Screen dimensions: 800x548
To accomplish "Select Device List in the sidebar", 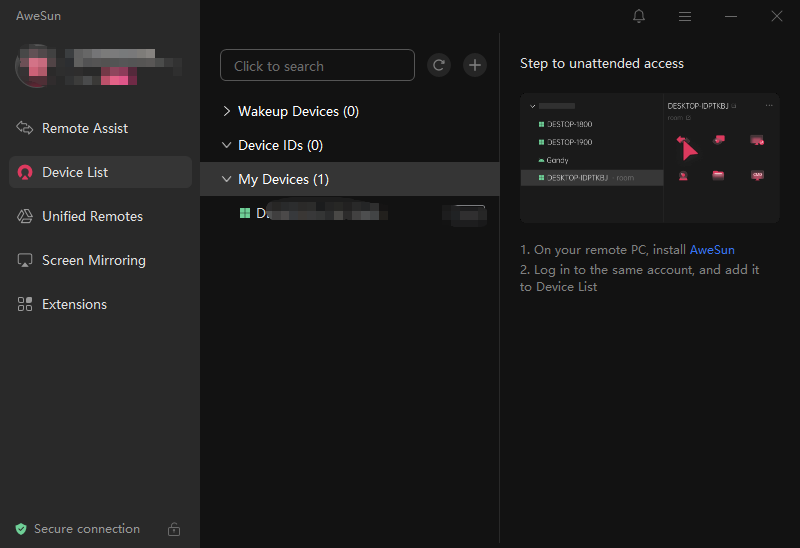I will point(75,172).
